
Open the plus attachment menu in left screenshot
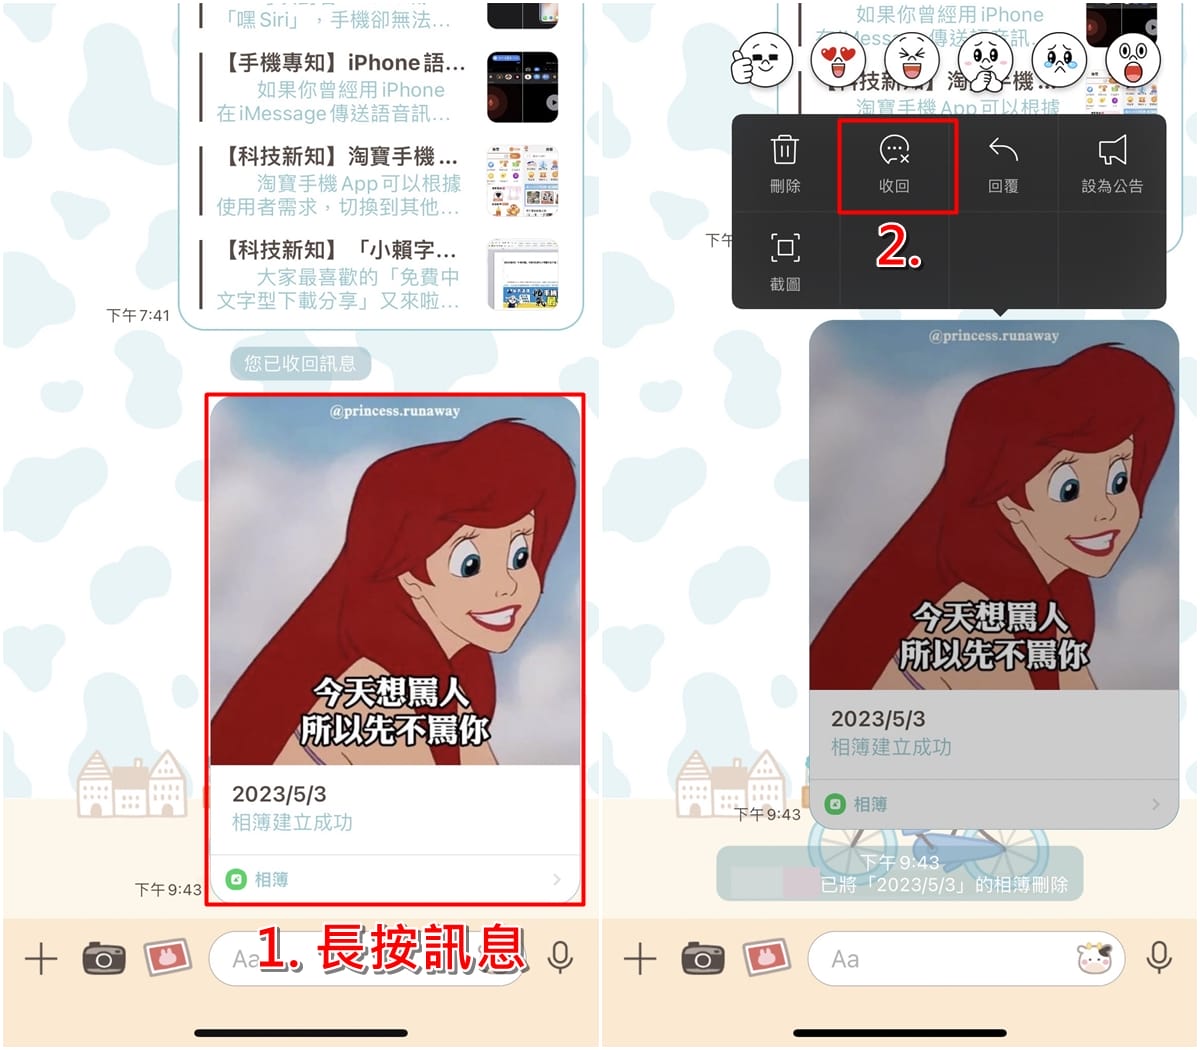point(41,960)
